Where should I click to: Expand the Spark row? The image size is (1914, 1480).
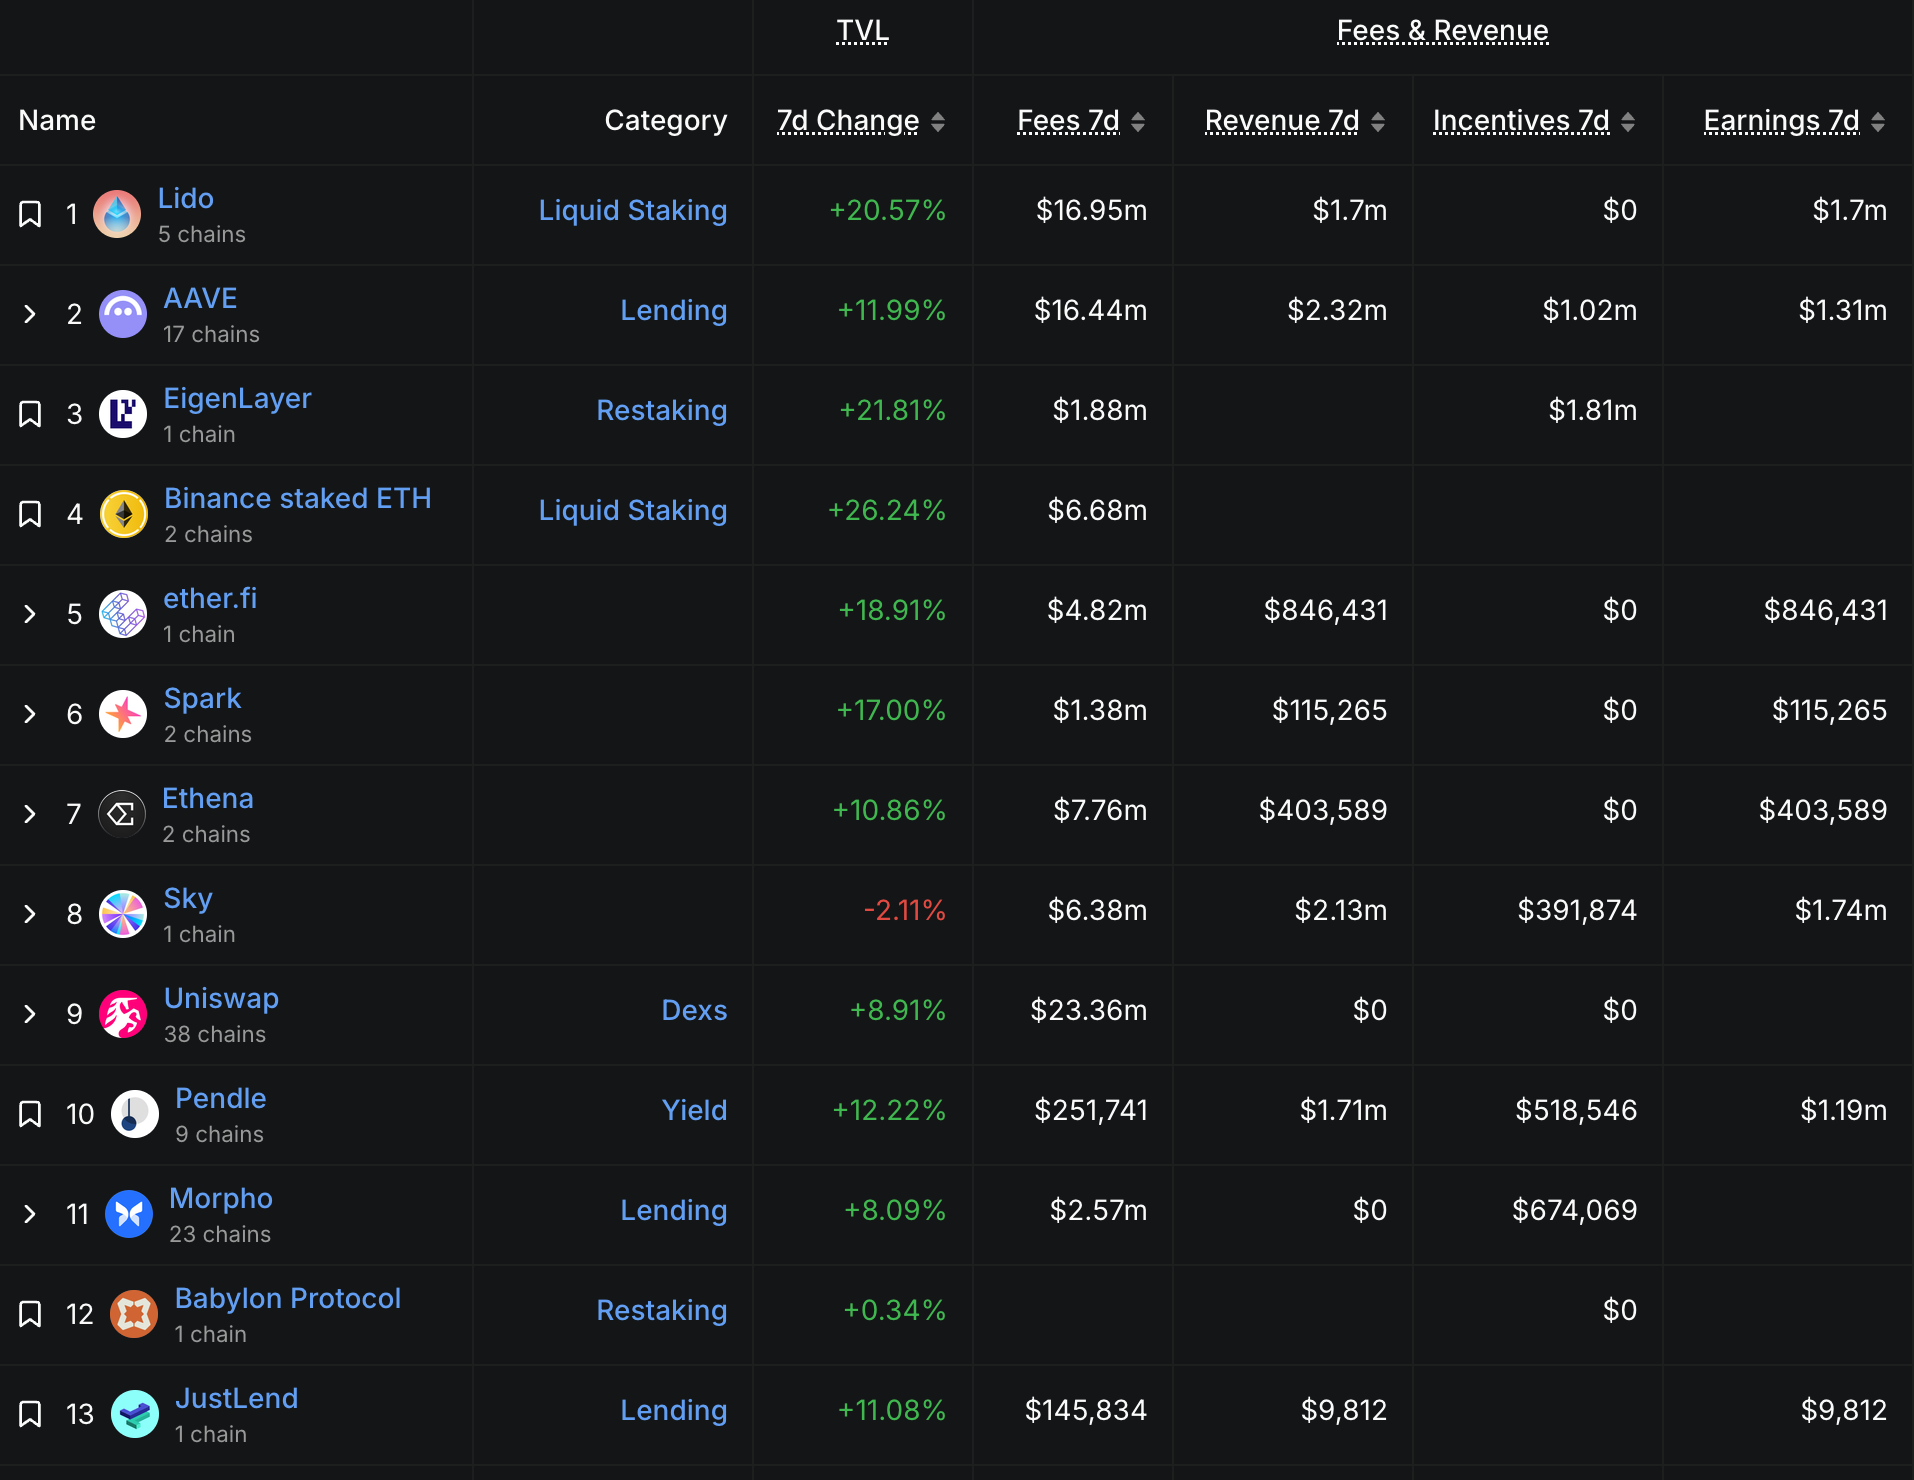30,714
